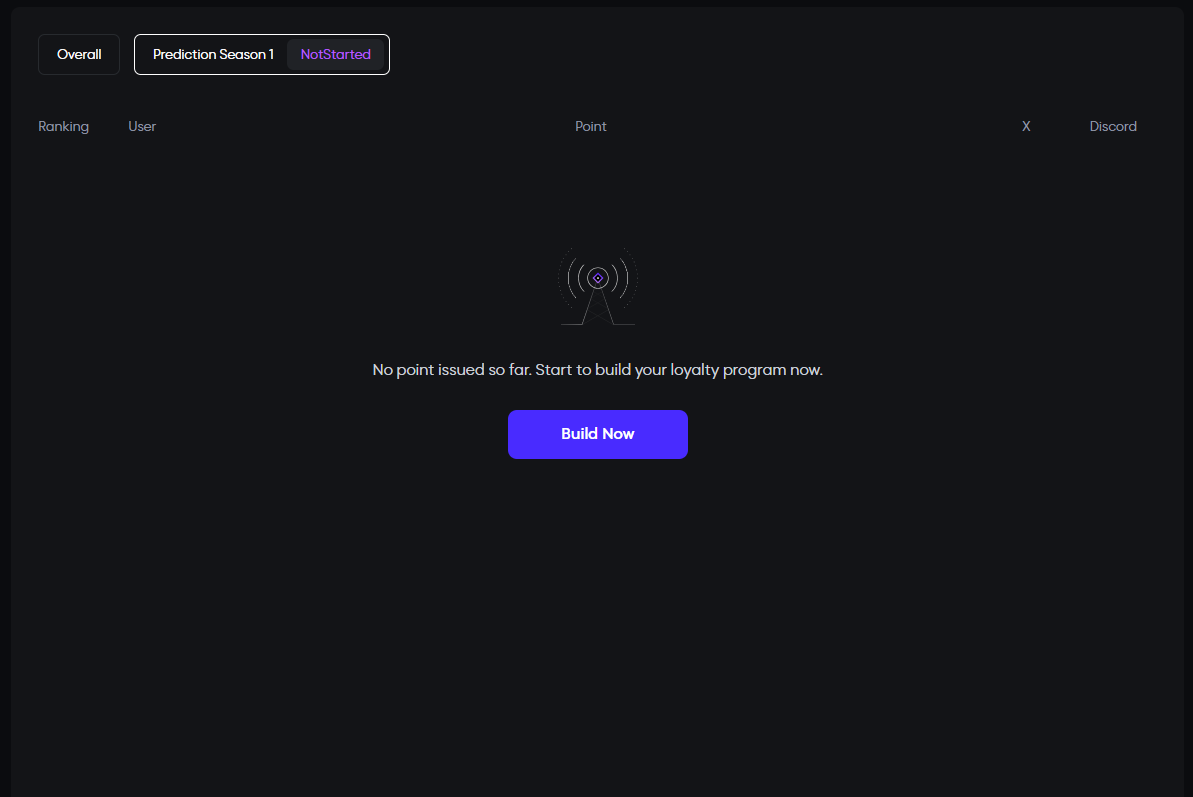This screenshot has height=797, width=1193.
Task: Sort by the Ranking column header
Action: click(x=64, y=127)
